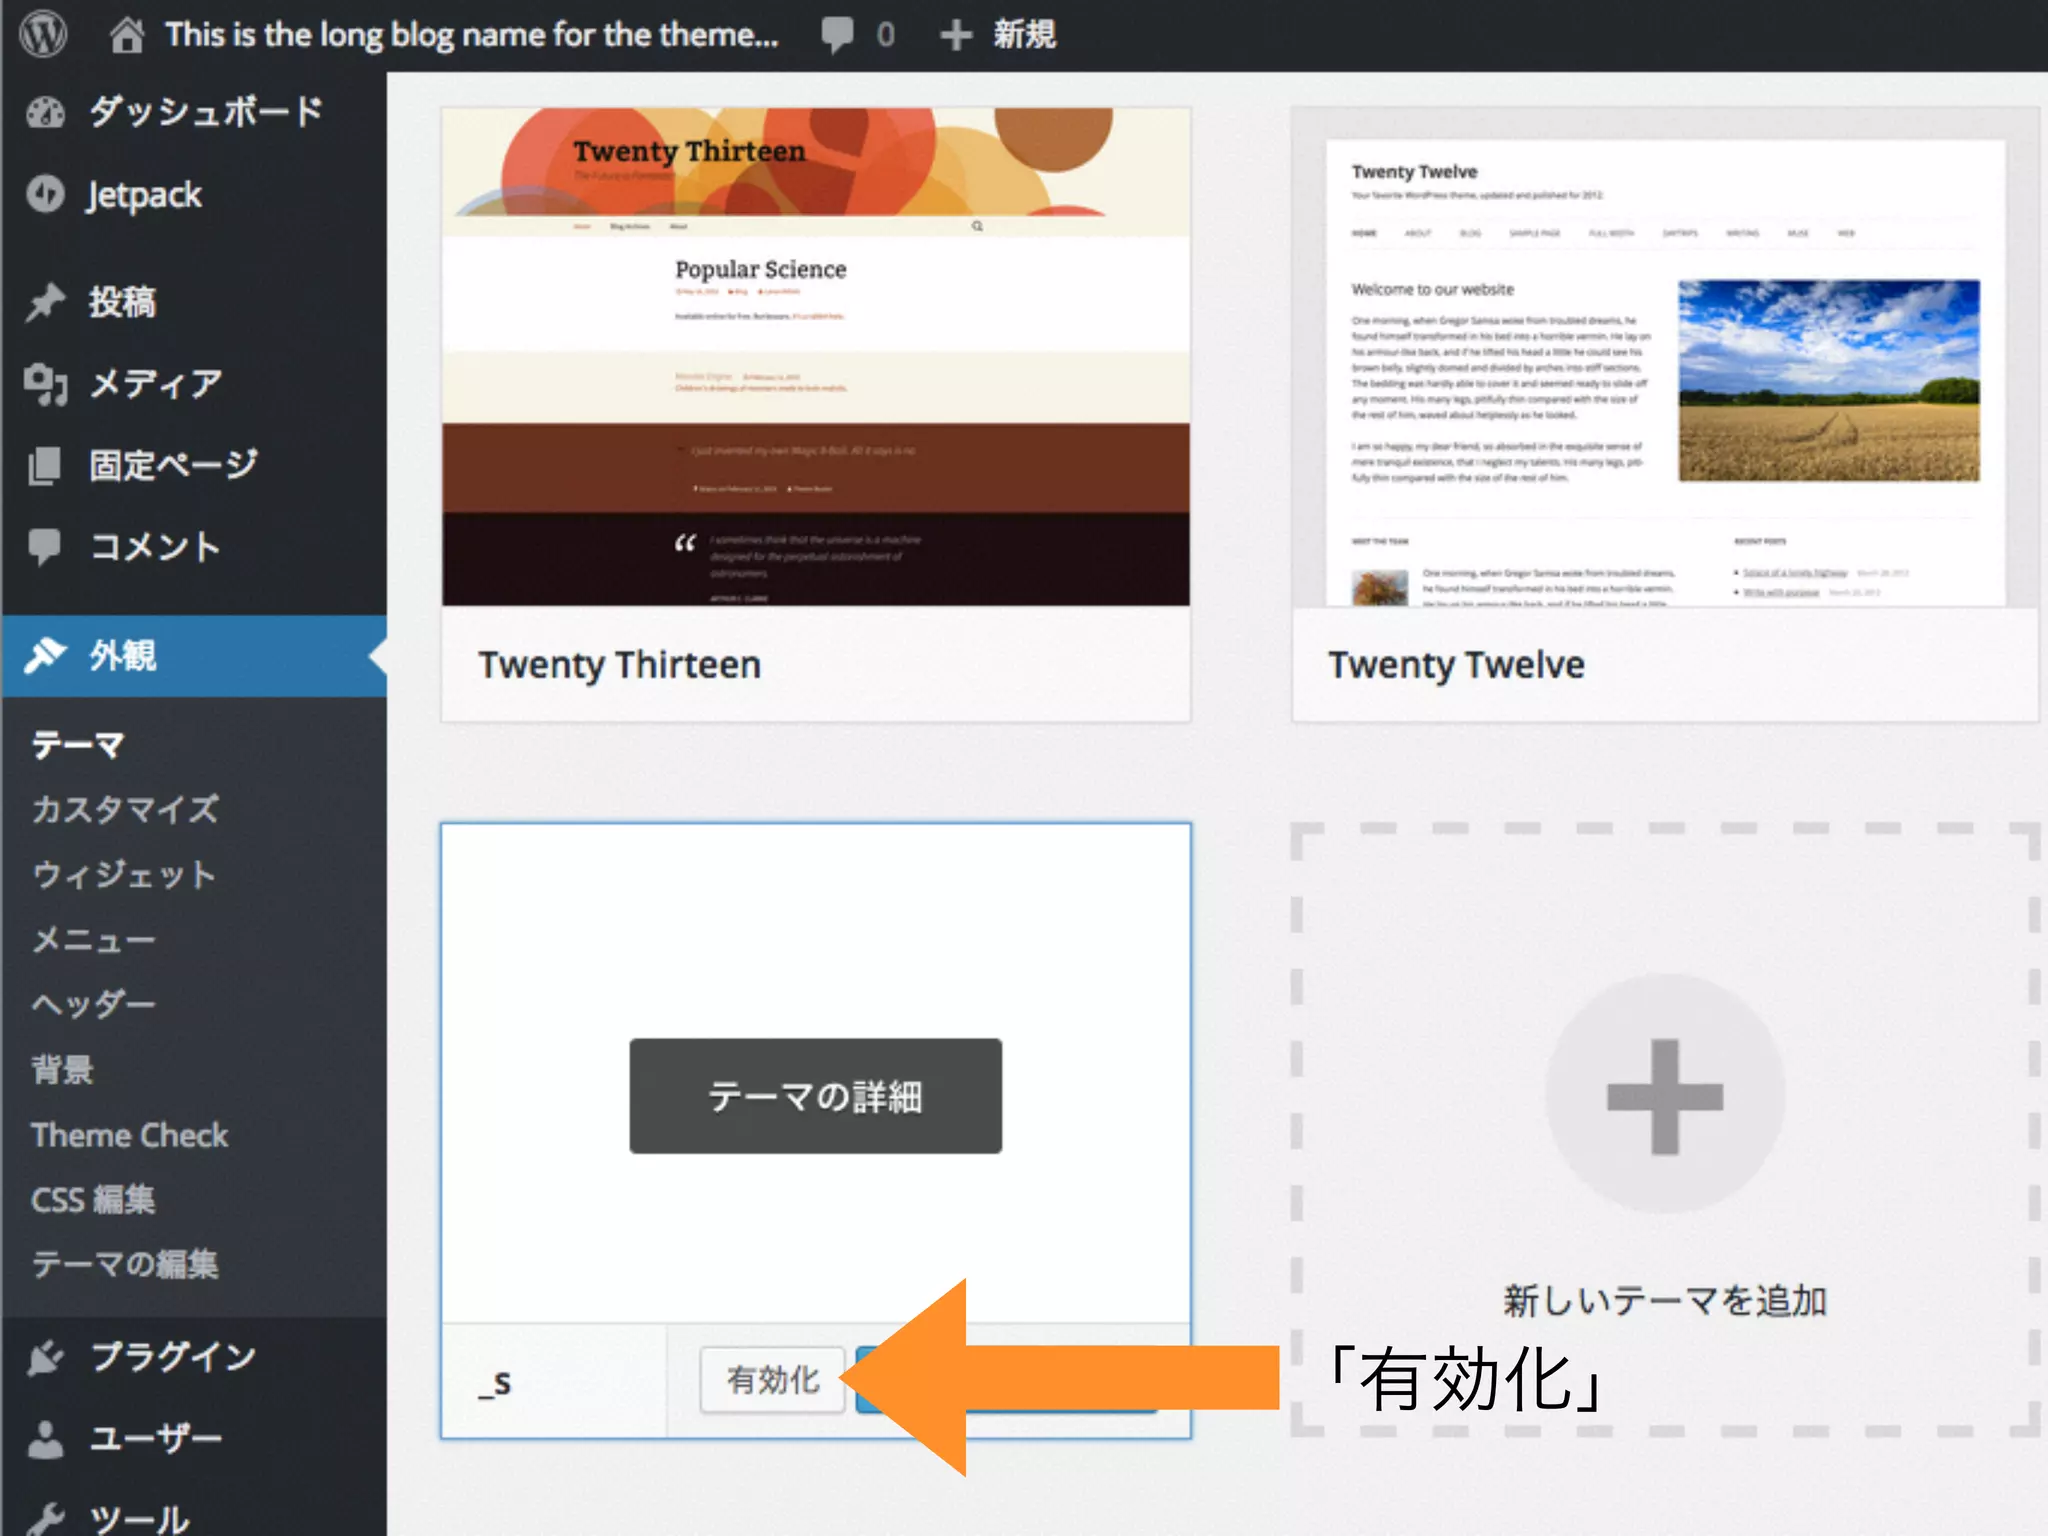Image resolution: width=2048 pixels, height=1536 pixels.
Task: Click the 有効化 button for _s theme
Action: [773, 1380]
